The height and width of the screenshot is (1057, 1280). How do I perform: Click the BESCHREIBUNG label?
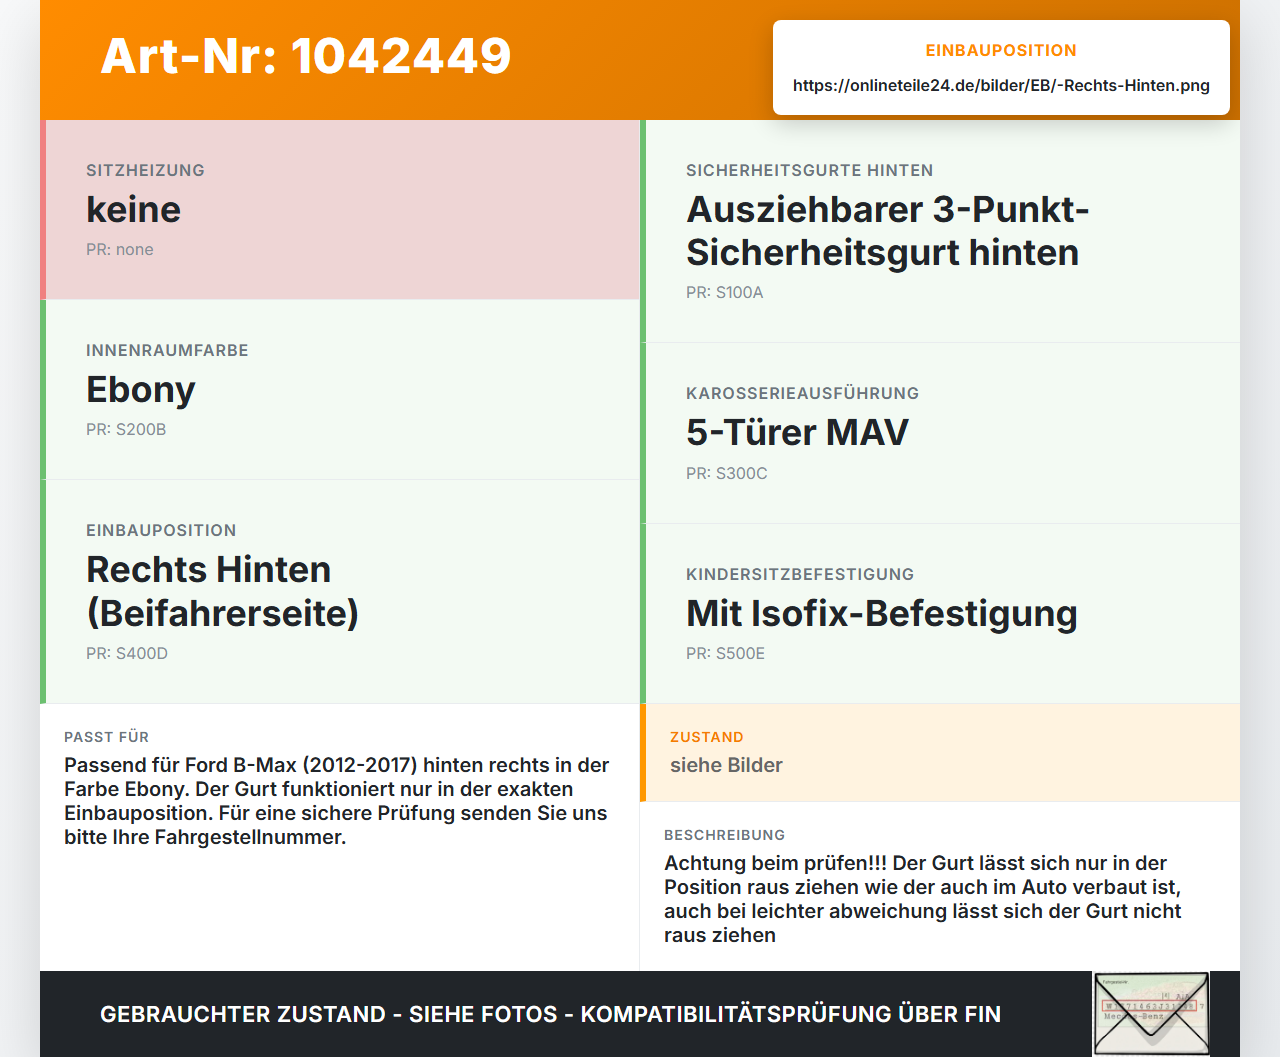[725, 835]
